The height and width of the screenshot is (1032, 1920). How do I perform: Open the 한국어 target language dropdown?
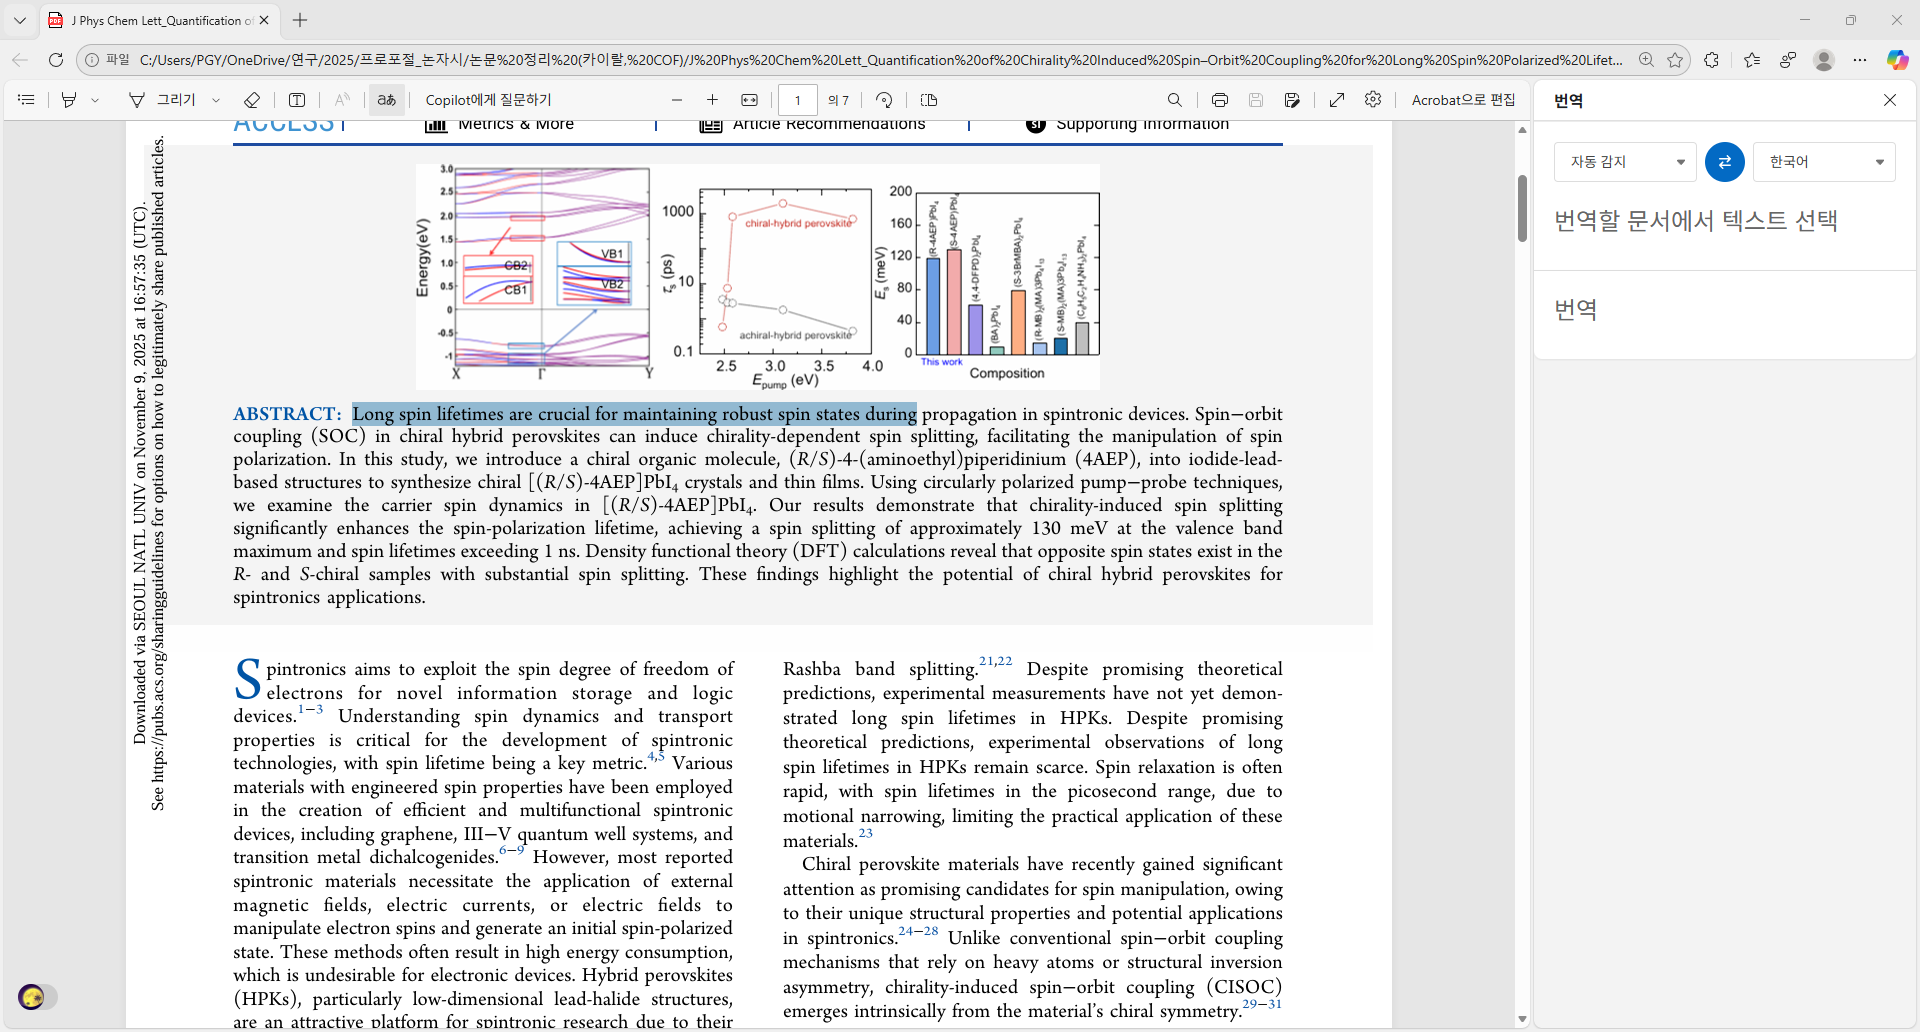[x=1823, y=161]
